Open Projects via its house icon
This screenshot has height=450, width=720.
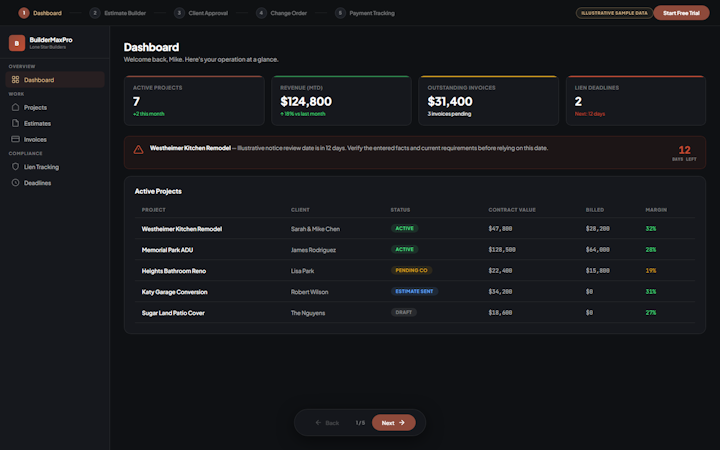[15, 107]
